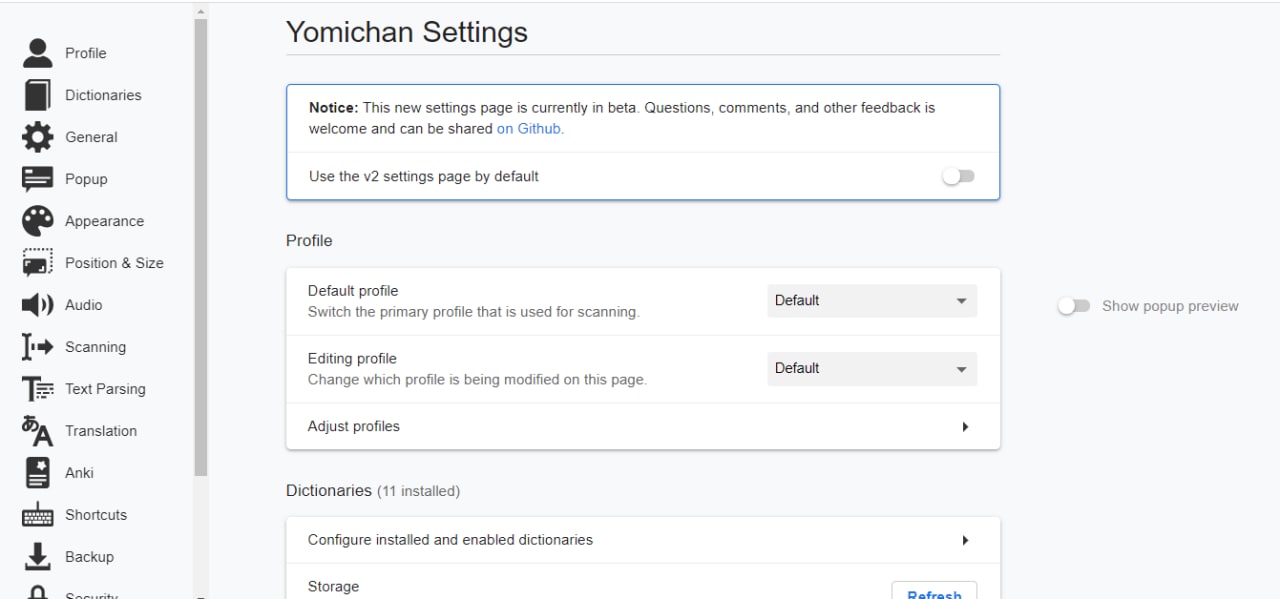Image resolution: width=1280 pixels, height=599 pixels.
Task: Click the Appearance palette icon
Action: [38, 221]
